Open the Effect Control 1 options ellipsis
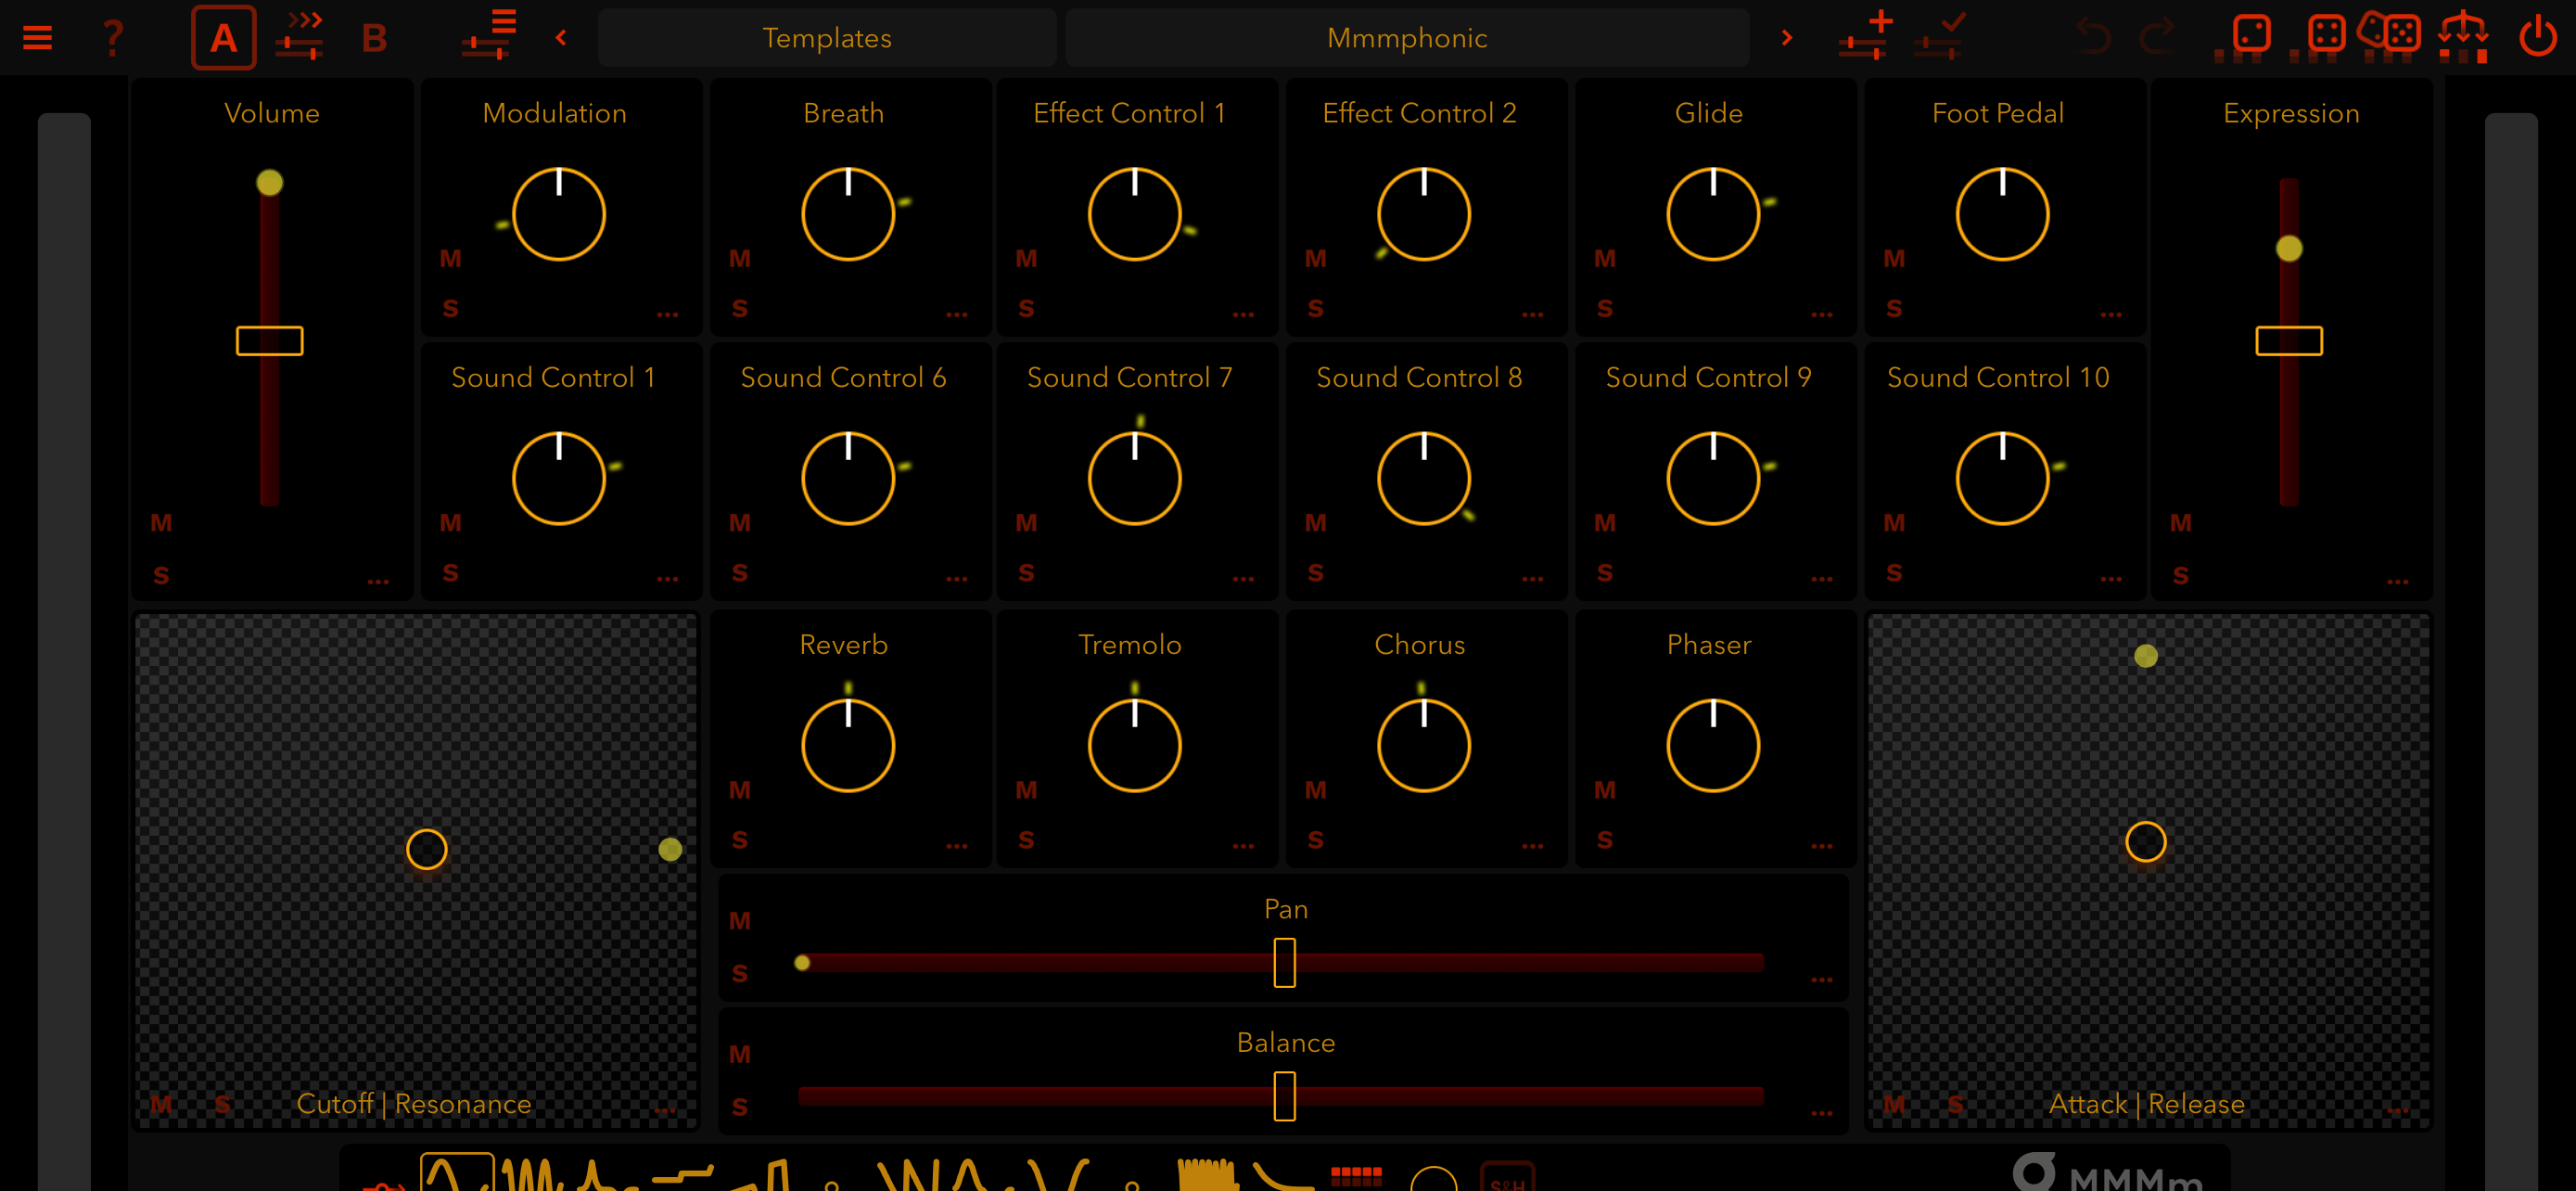Viewport: 2576px width, 1191px height. pos(1243,315)
